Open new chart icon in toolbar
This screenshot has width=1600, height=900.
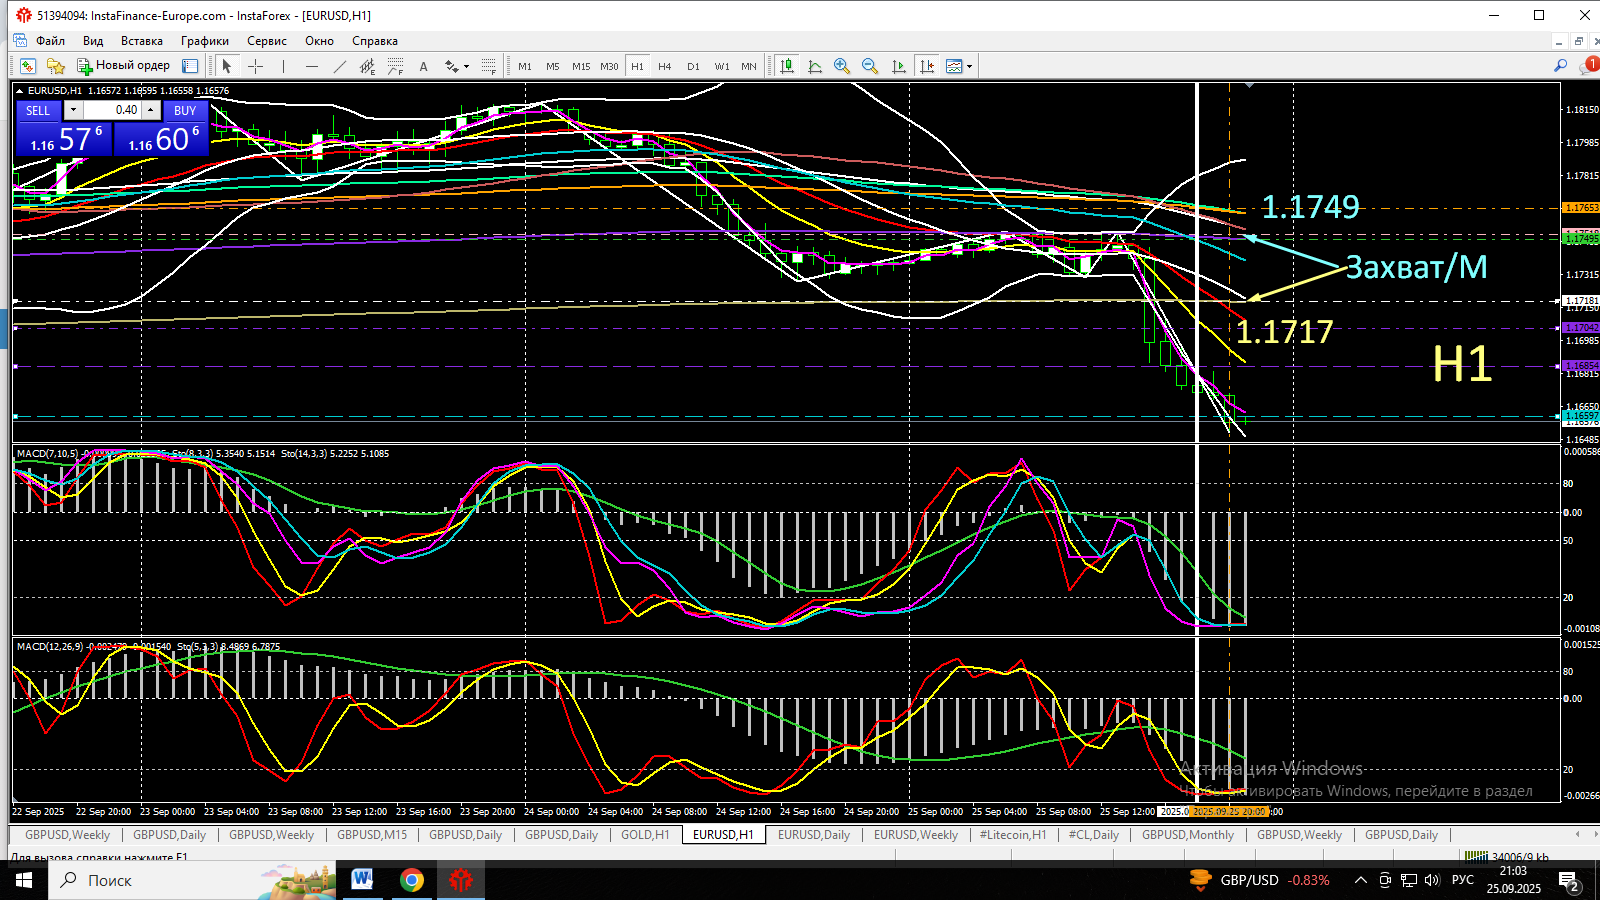pos(28,66)
